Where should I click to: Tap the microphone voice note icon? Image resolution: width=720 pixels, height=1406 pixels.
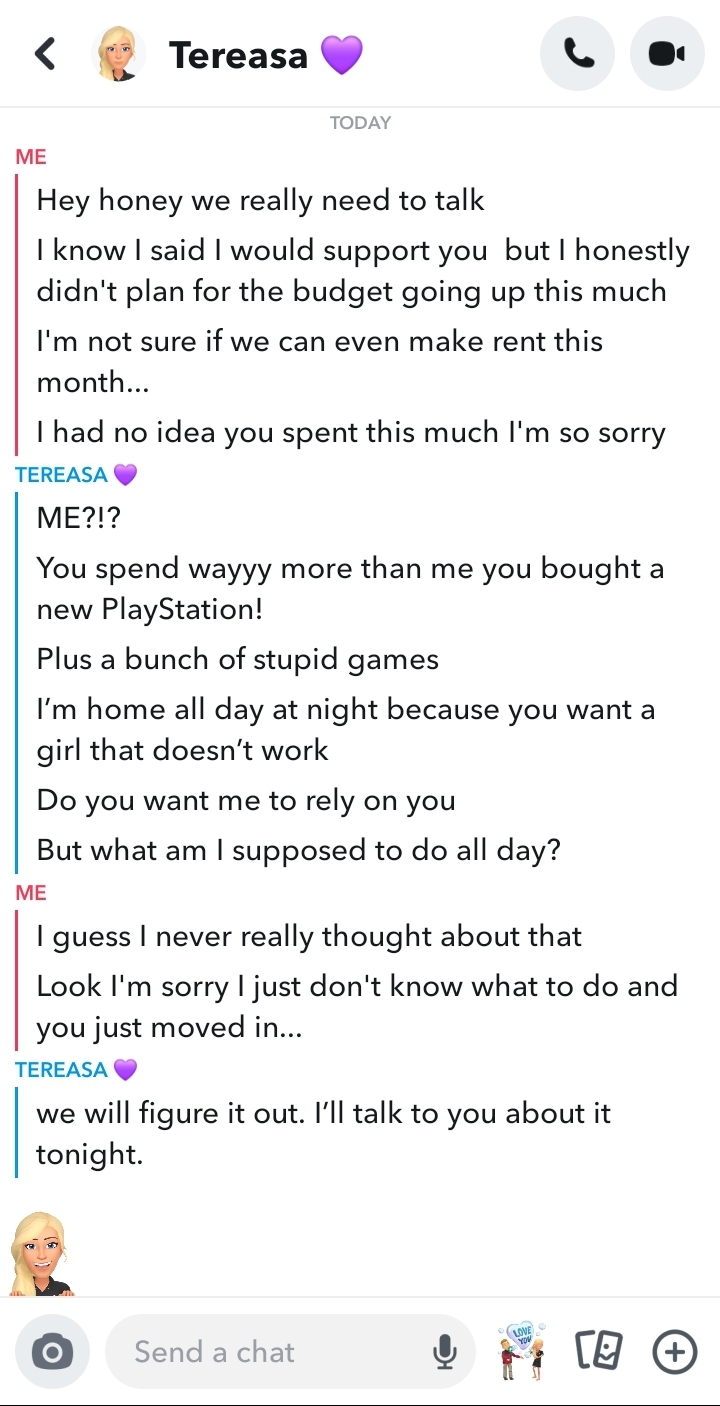[x=444, y=1352]
